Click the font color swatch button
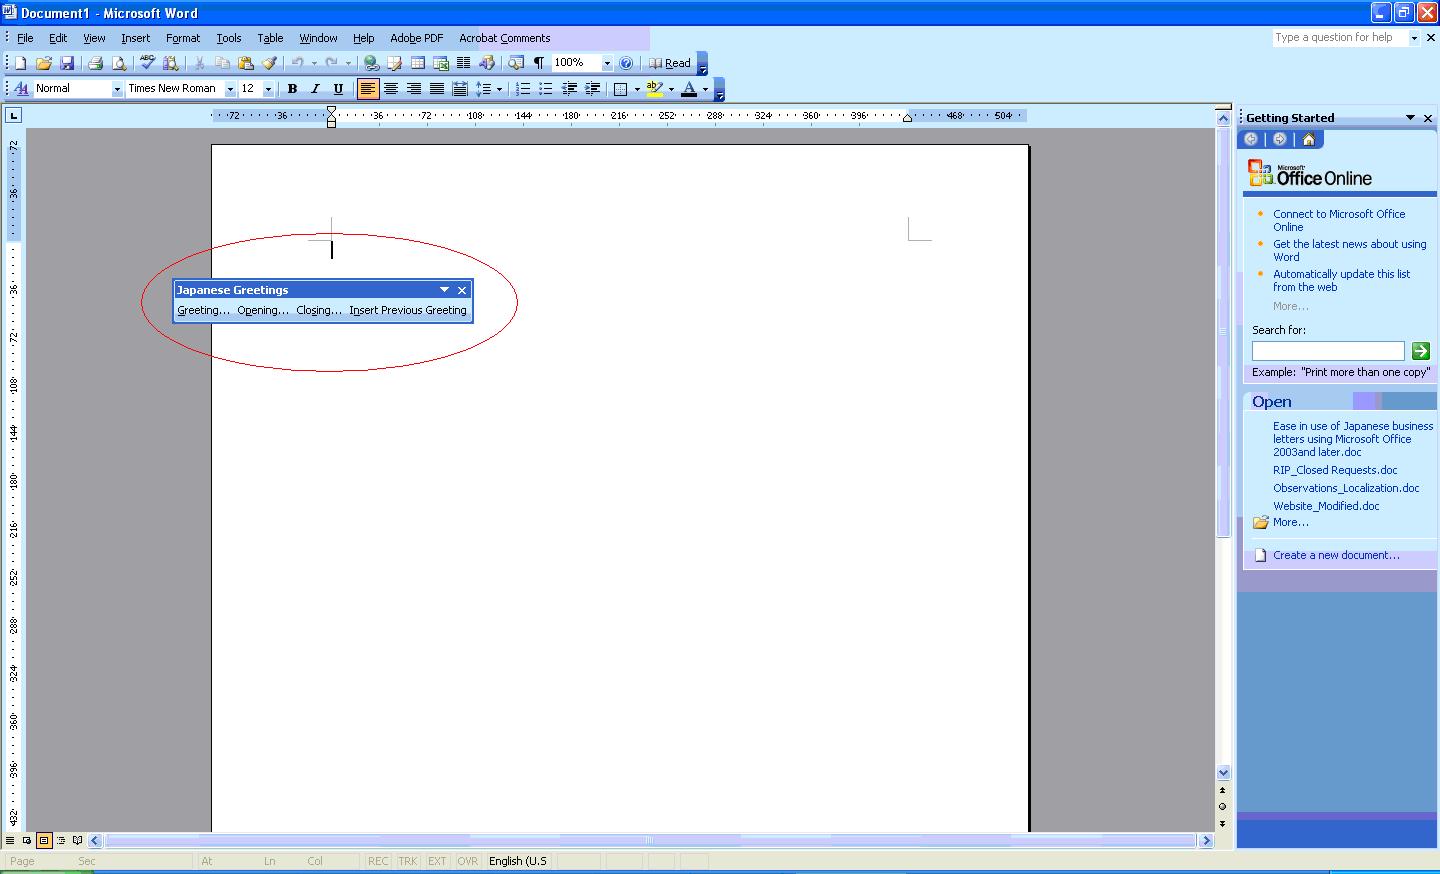Image resolution: width=1440 pixels, height=874 pixels. coord(689,89)
